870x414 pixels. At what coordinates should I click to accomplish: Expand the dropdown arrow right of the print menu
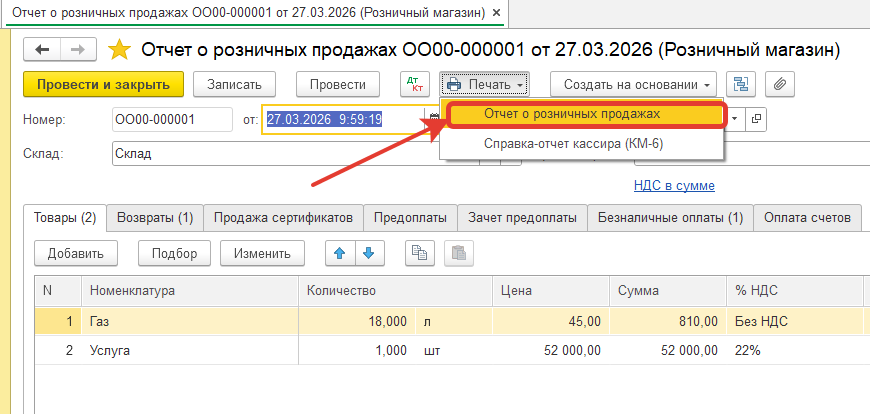click(x=735, y=119)
